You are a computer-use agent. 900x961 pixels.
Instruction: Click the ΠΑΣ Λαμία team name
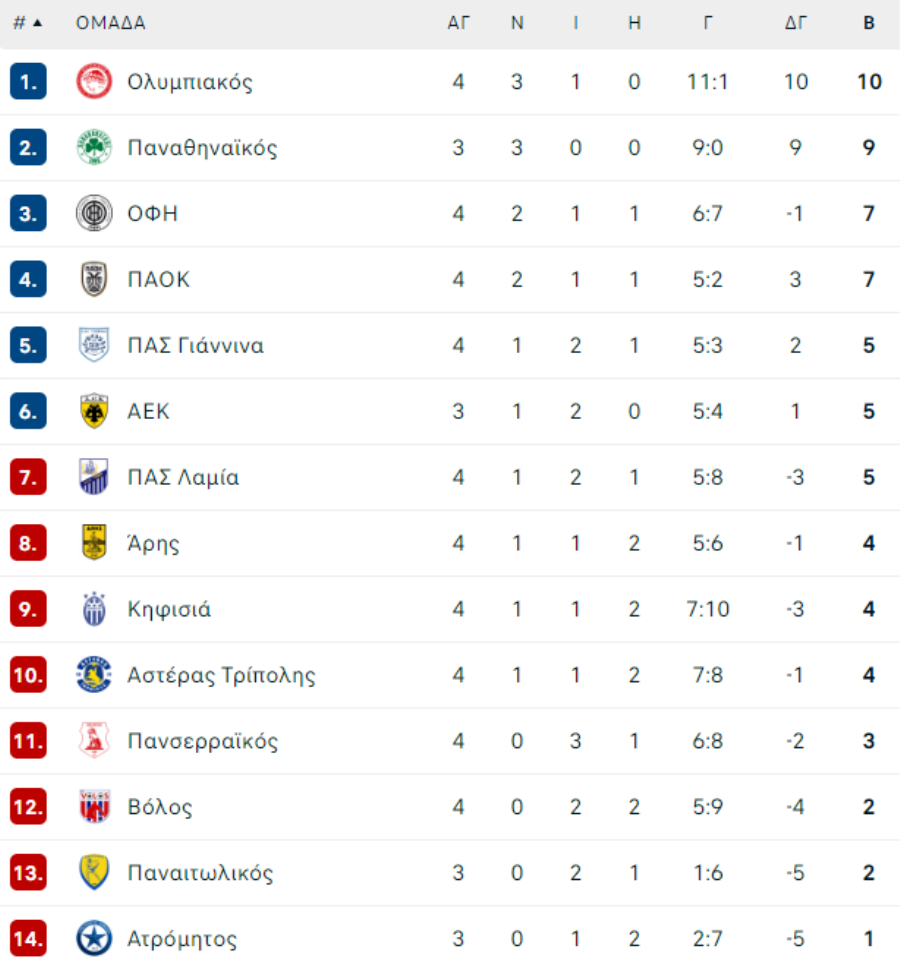coord(183,477)
